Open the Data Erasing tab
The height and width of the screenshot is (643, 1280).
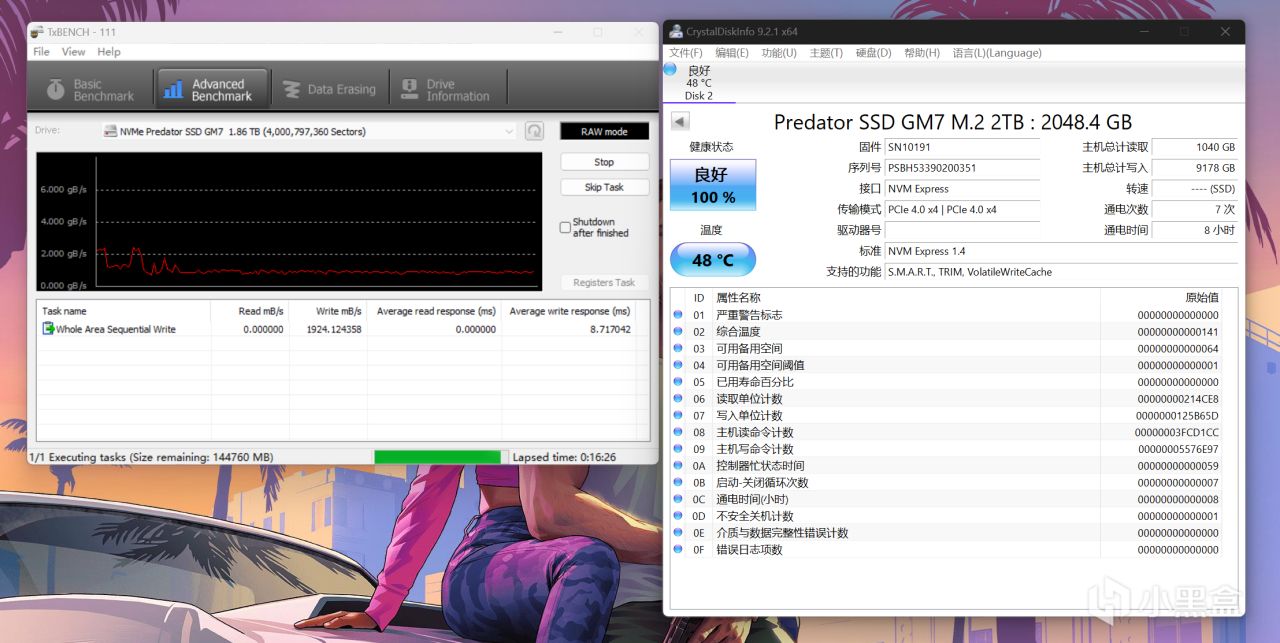coord(330,89)
